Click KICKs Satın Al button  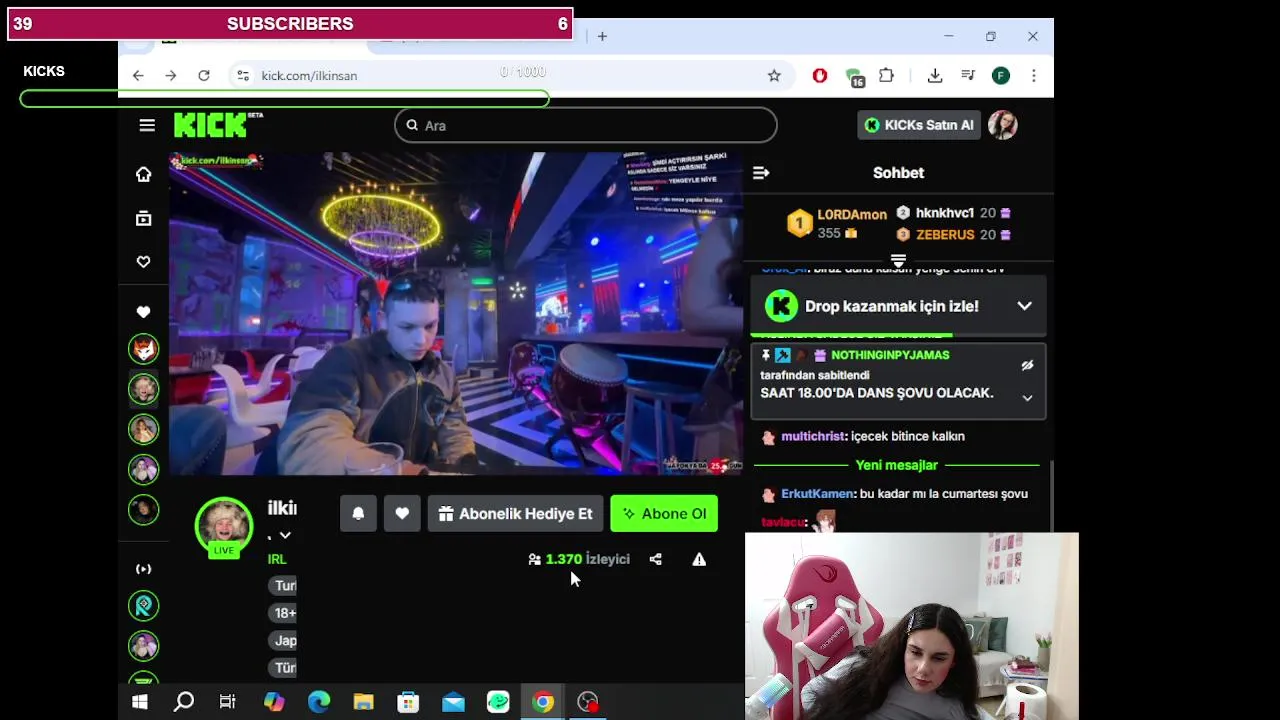(x=919, y=125)
